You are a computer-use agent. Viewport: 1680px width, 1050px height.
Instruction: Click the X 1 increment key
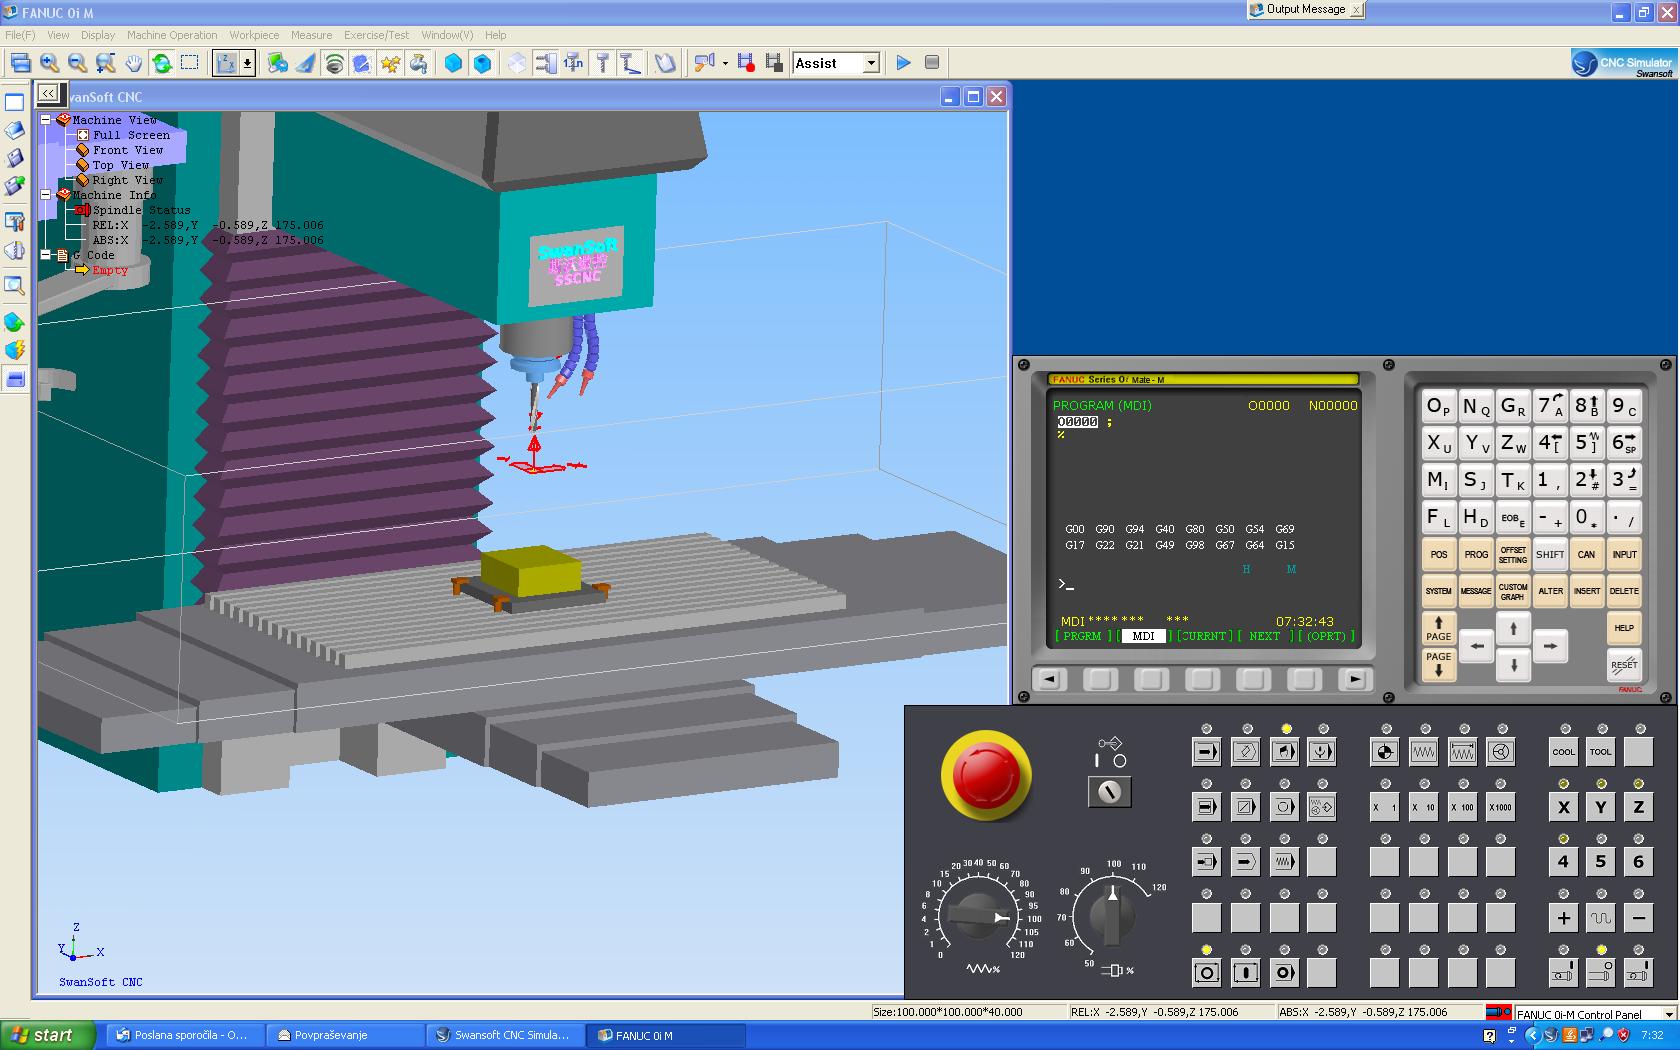(x=1385, y=806)
